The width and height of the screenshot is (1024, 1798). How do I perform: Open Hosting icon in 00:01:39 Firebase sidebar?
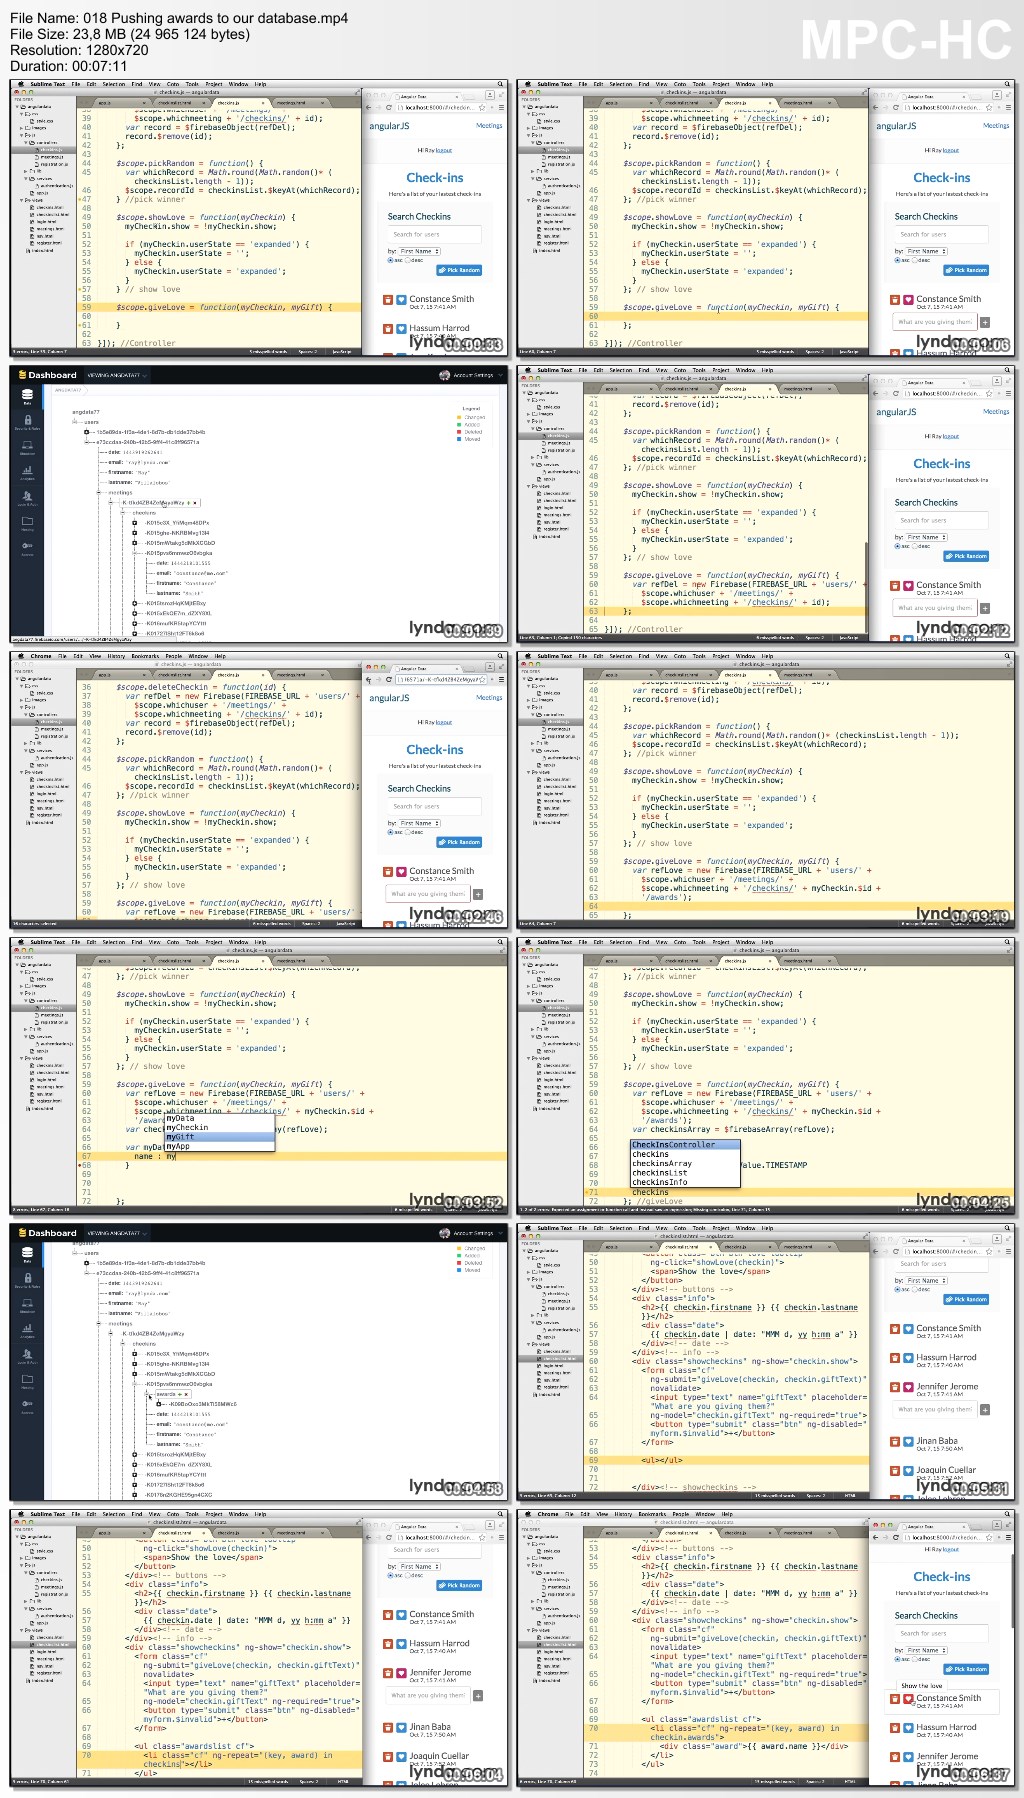27,523
